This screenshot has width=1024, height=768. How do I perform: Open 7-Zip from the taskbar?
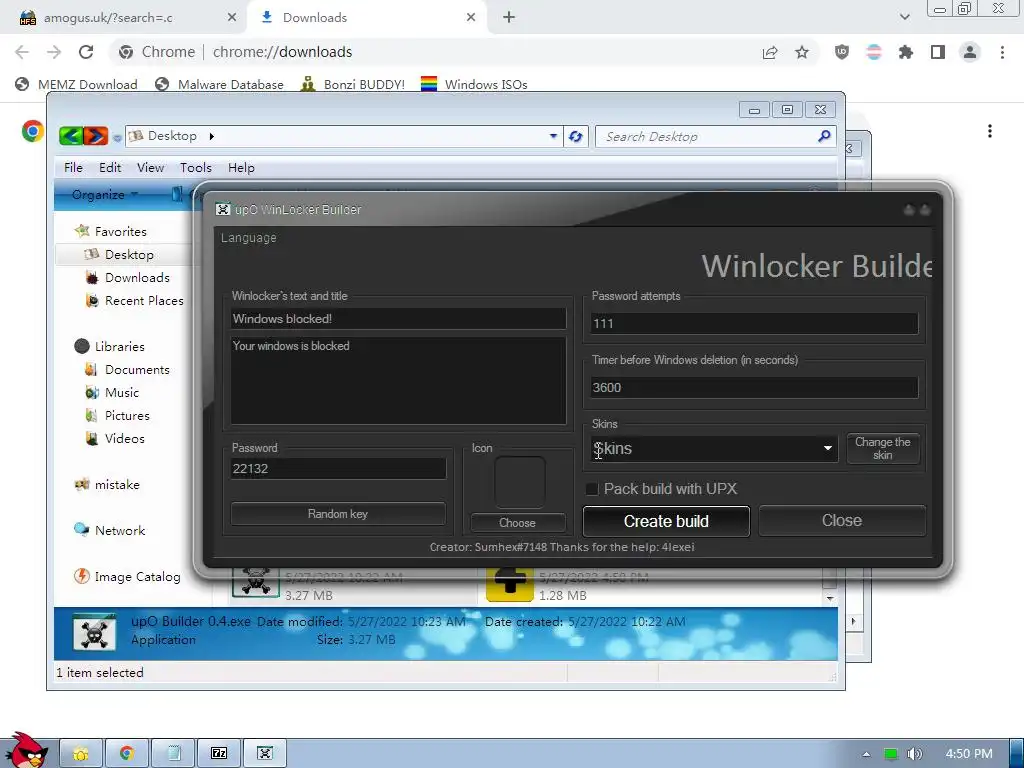click(219, 754)
